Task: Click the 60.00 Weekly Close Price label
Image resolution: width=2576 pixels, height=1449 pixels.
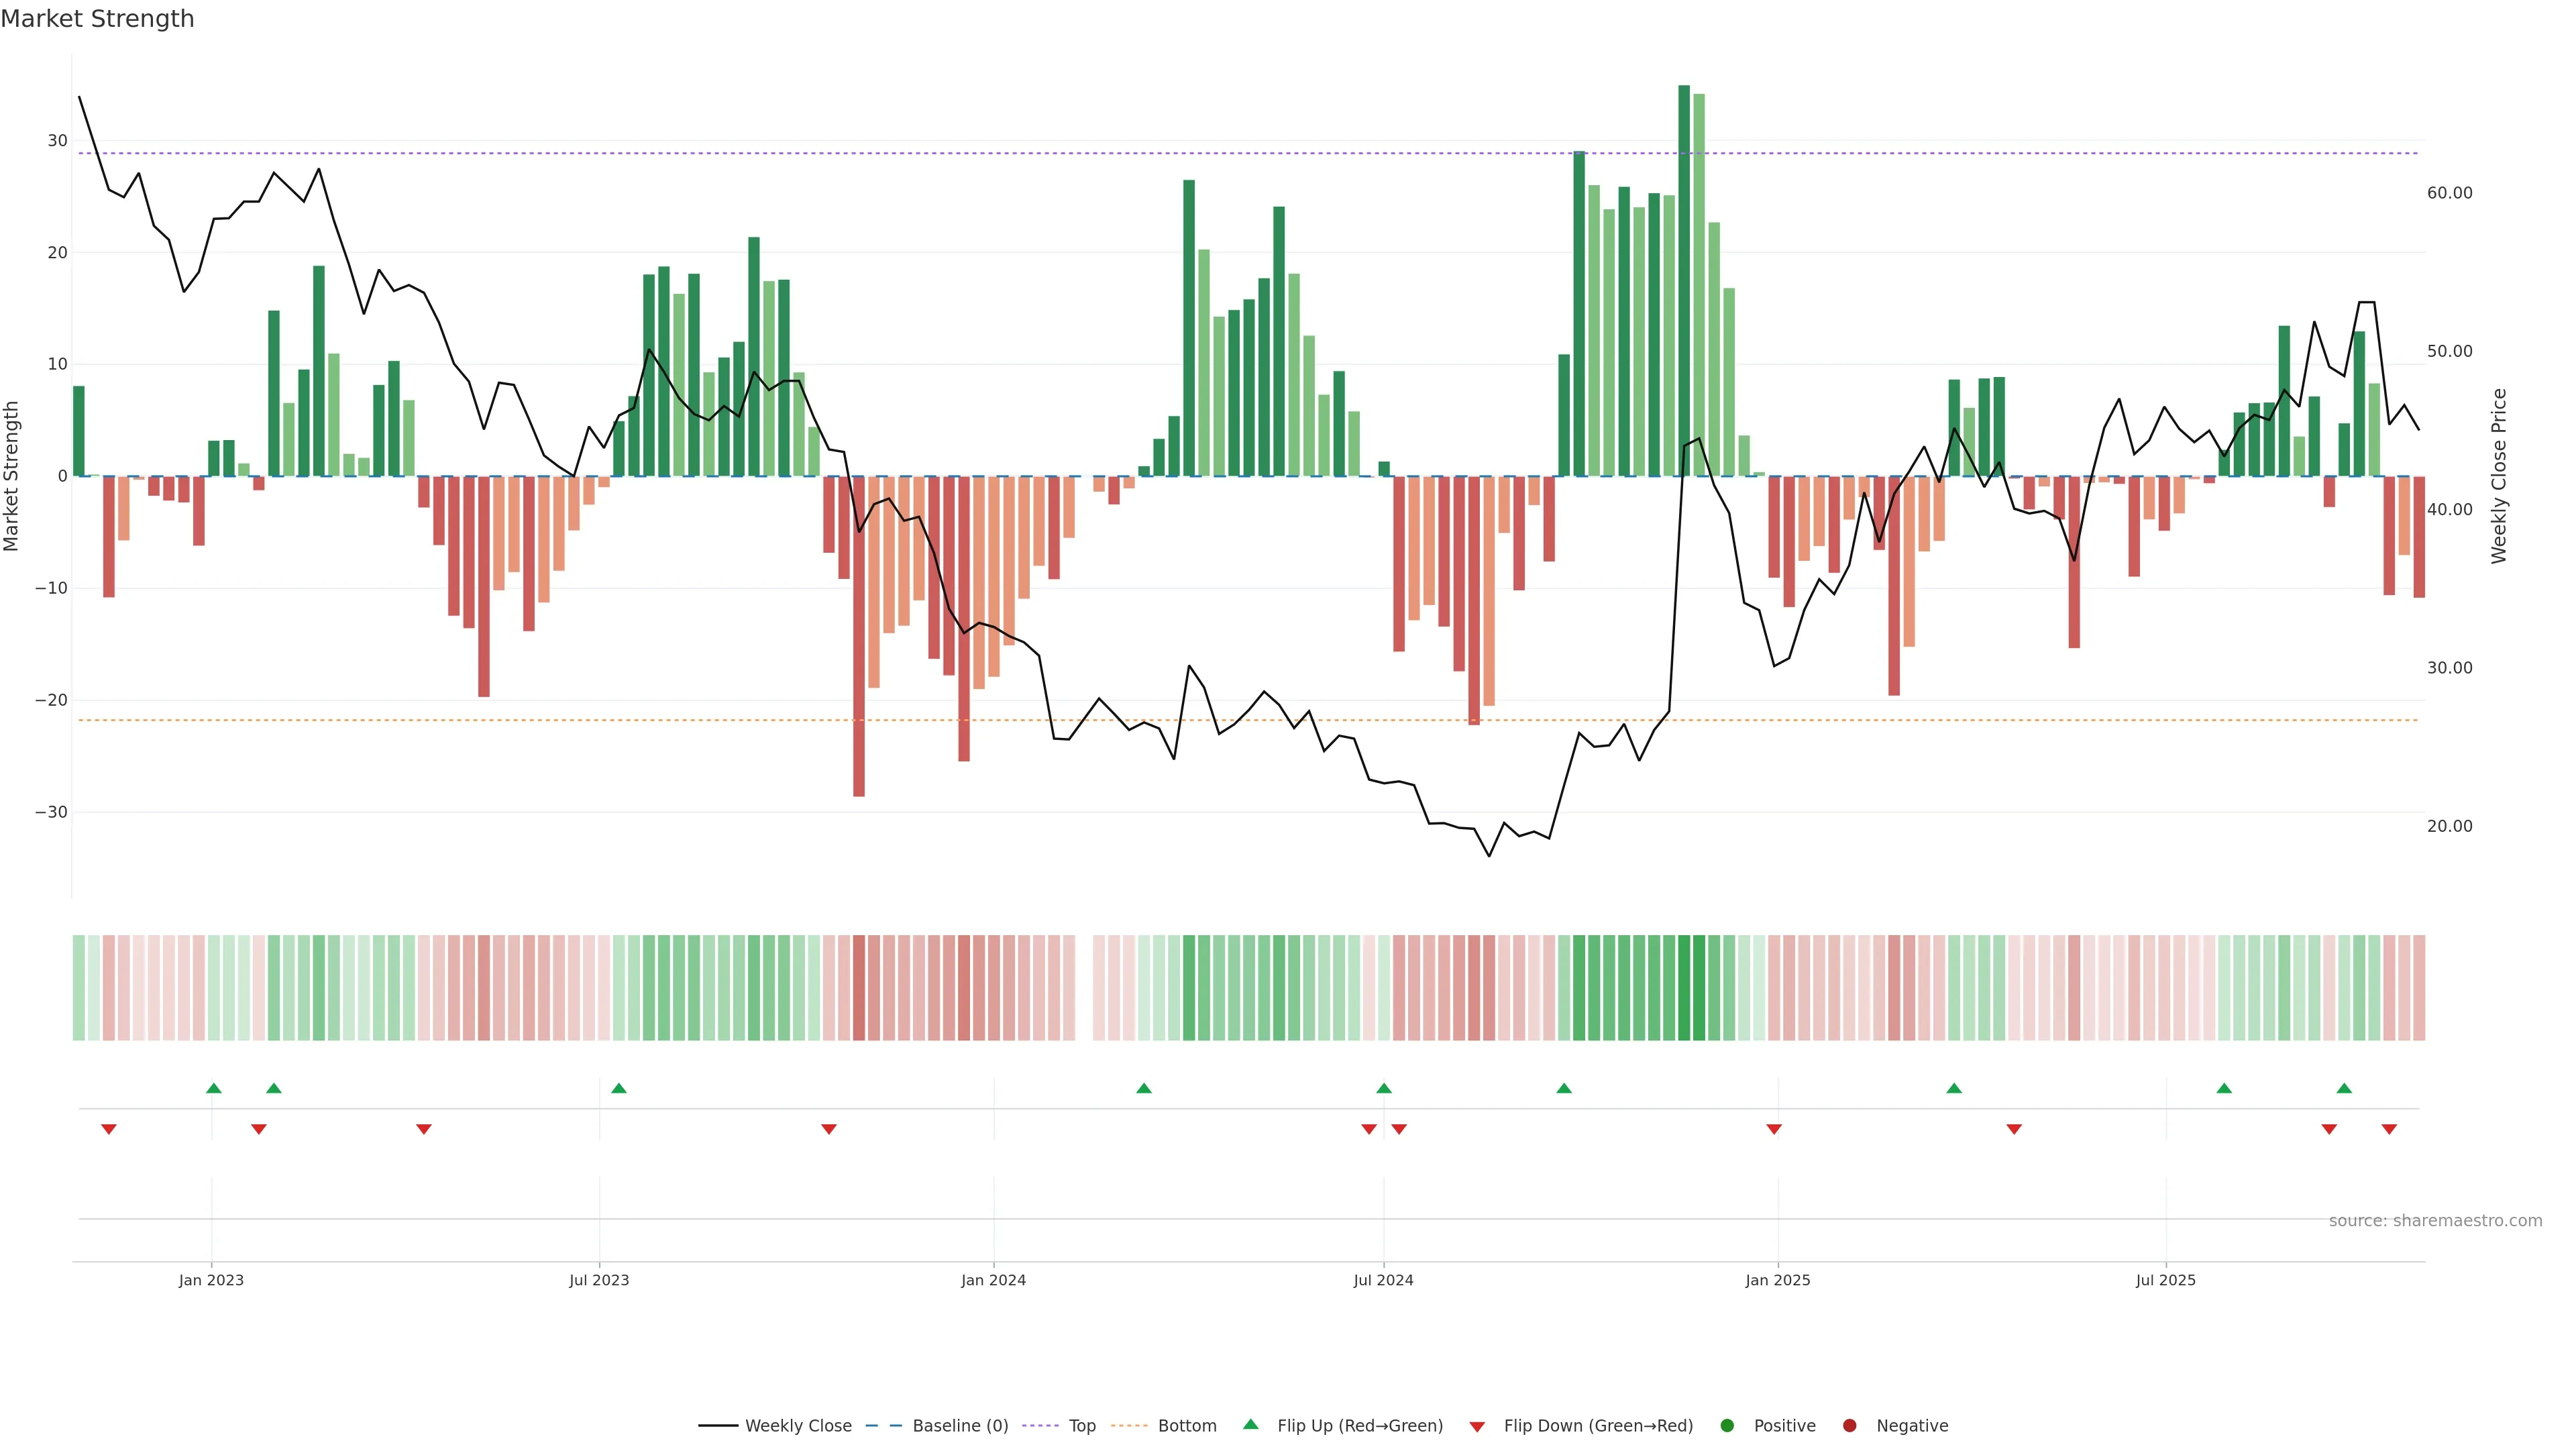Action: point(2449,193)
